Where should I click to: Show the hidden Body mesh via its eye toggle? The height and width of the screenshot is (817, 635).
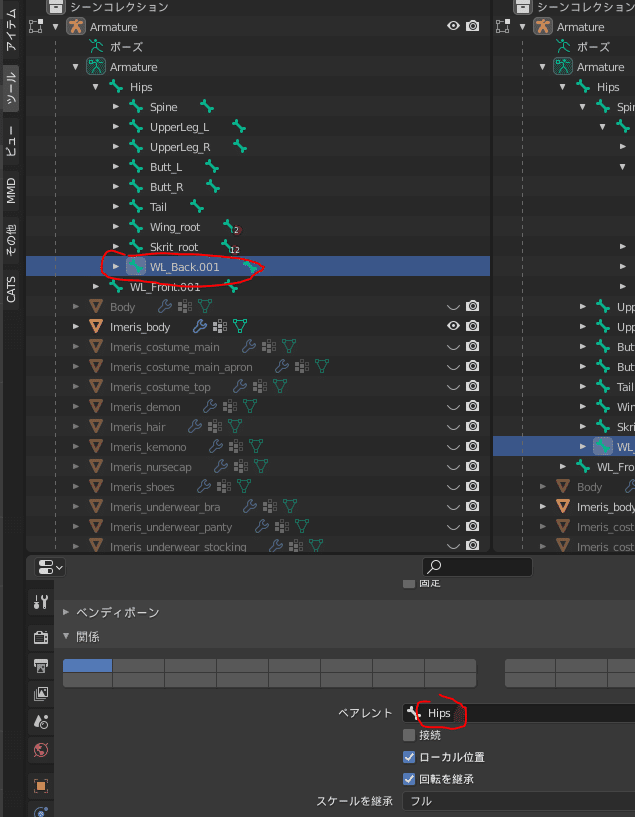click(x=453, y=307)
